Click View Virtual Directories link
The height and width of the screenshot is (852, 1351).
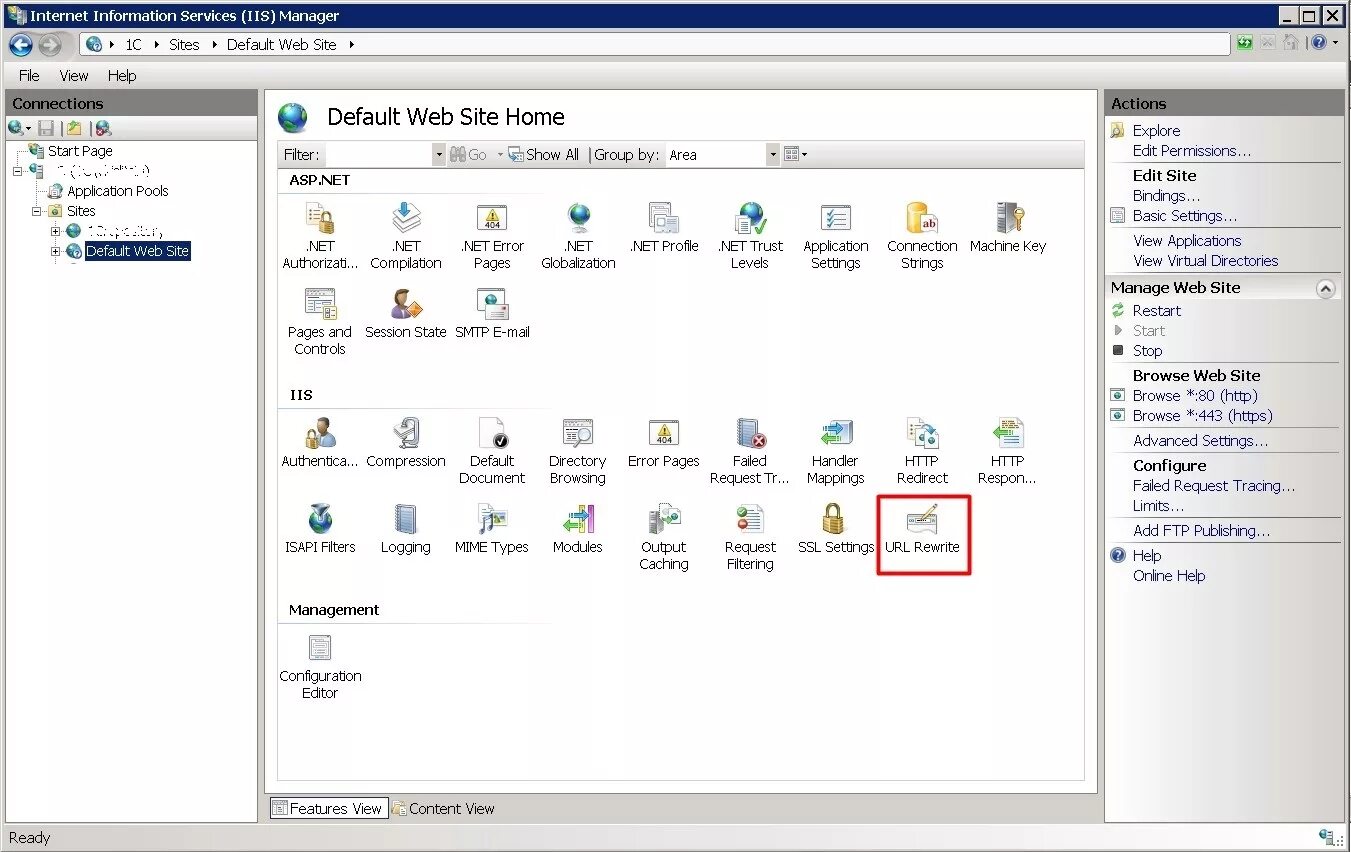pos(1205,261)
